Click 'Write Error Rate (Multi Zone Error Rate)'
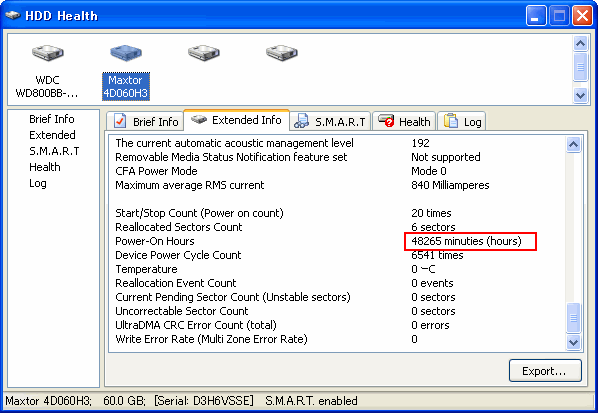The width and height of the screenshot is (598, 413). [x=211, y=339]
